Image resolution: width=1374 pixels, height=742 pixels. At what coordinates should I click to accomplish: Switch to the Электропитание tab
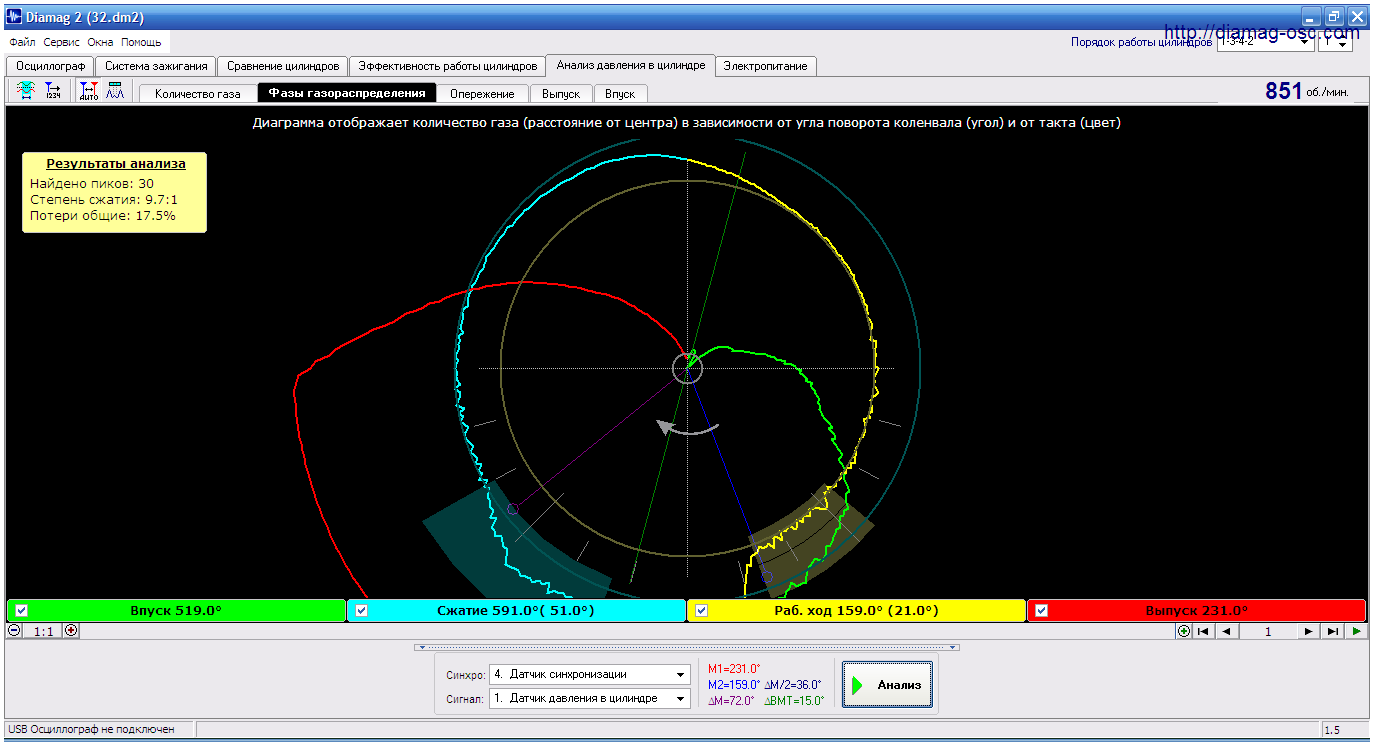768,66
